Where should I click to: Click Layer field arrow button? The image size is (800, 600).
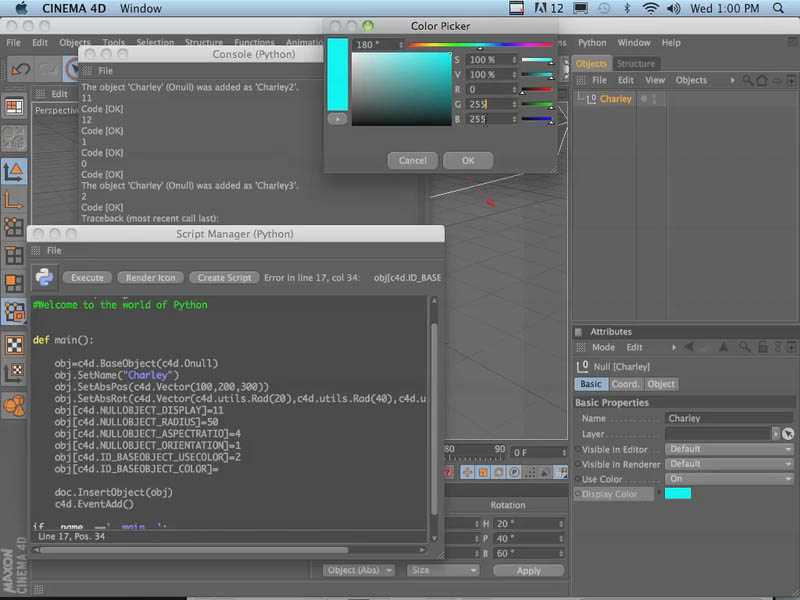[776, 434]
